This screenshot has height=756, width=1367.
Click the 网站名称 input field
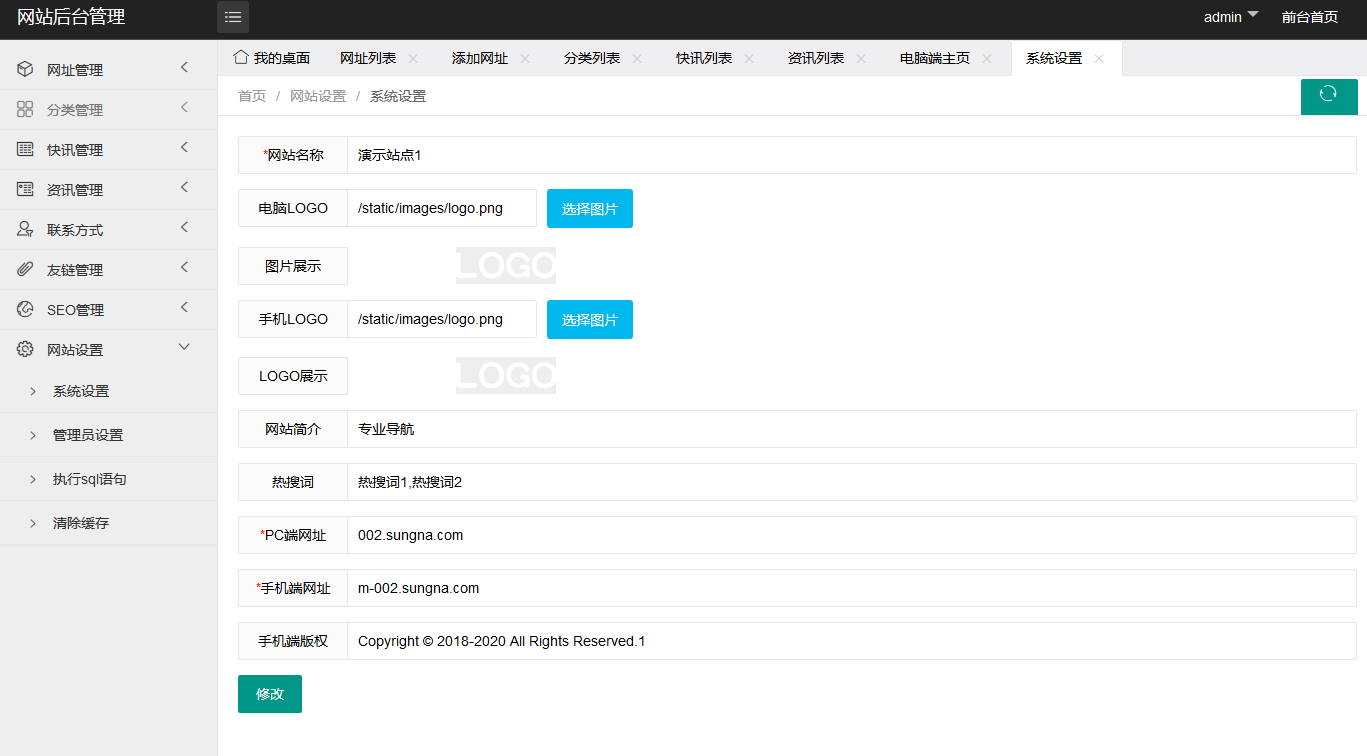(x=850, y=155)
